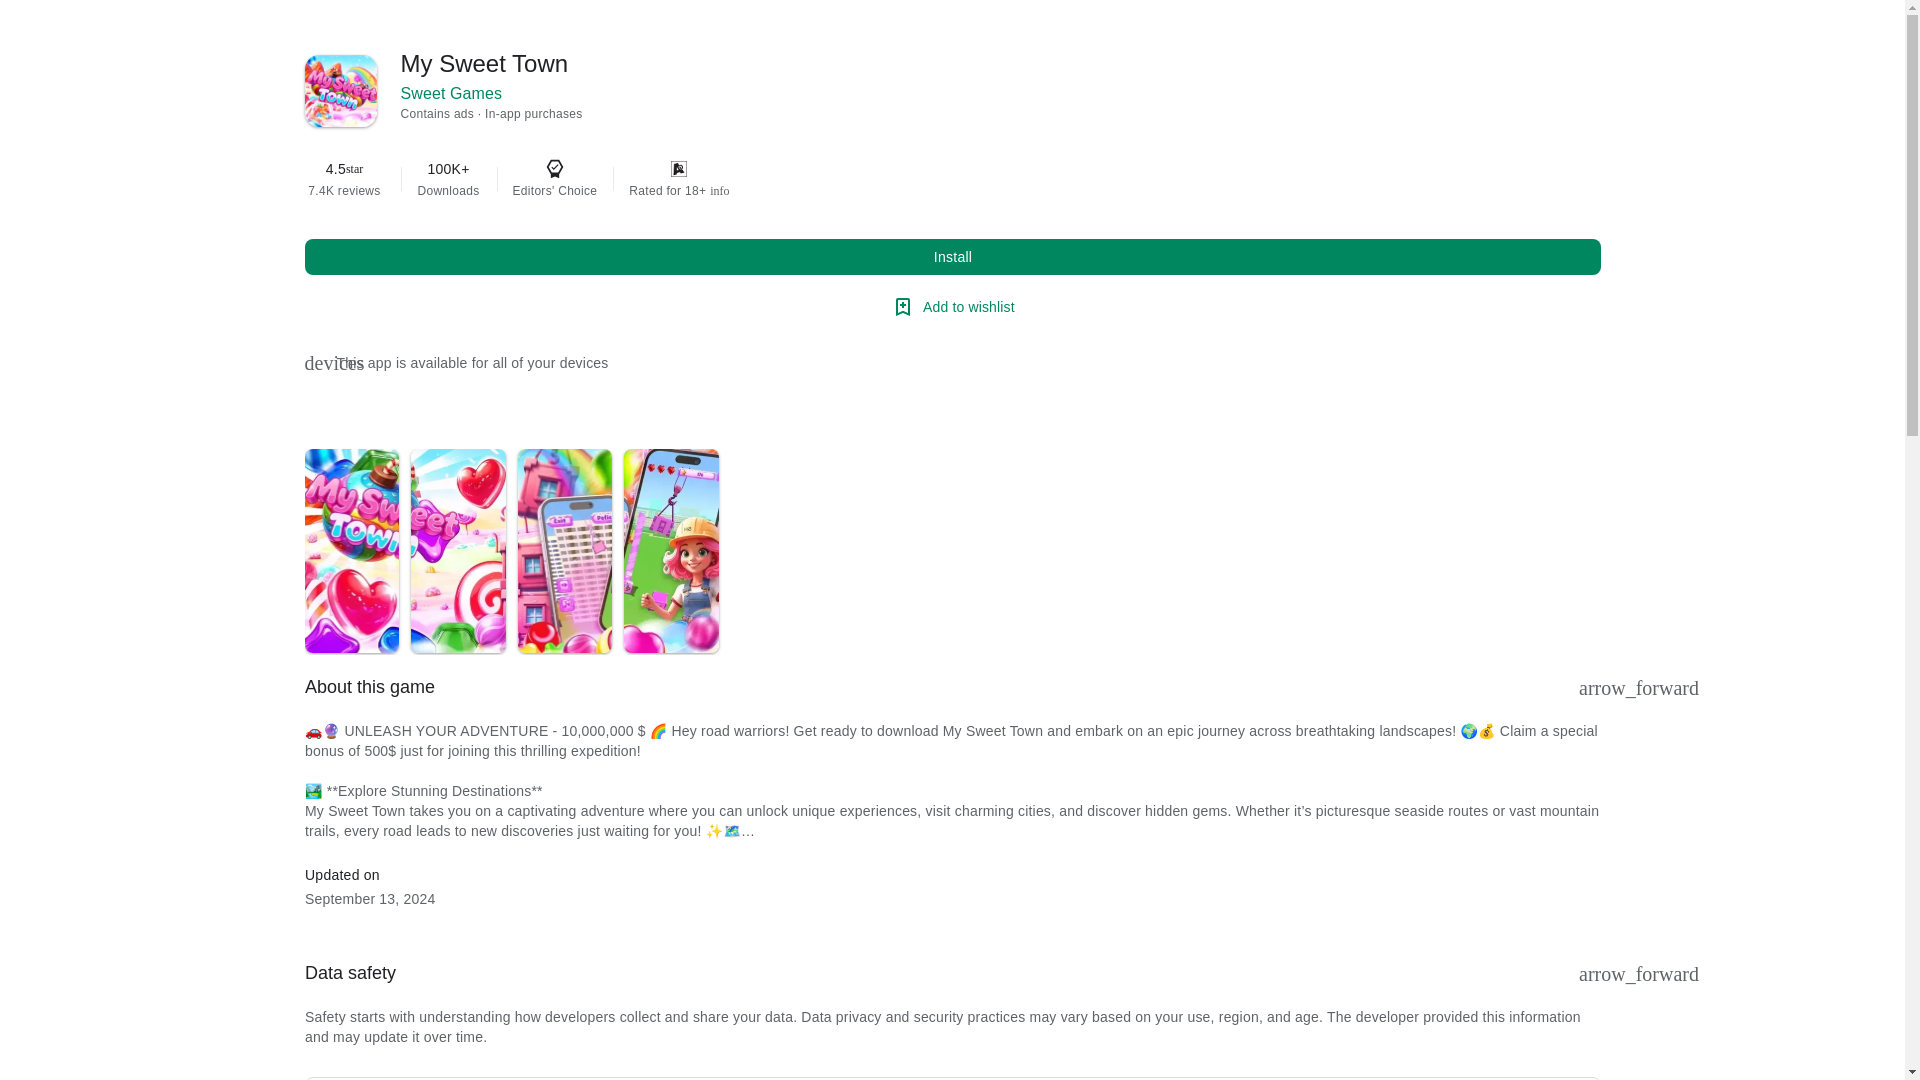Click the My Sweet Town app icon
The width and height of the screenshot is (1920, 1080).
[341, 91]
